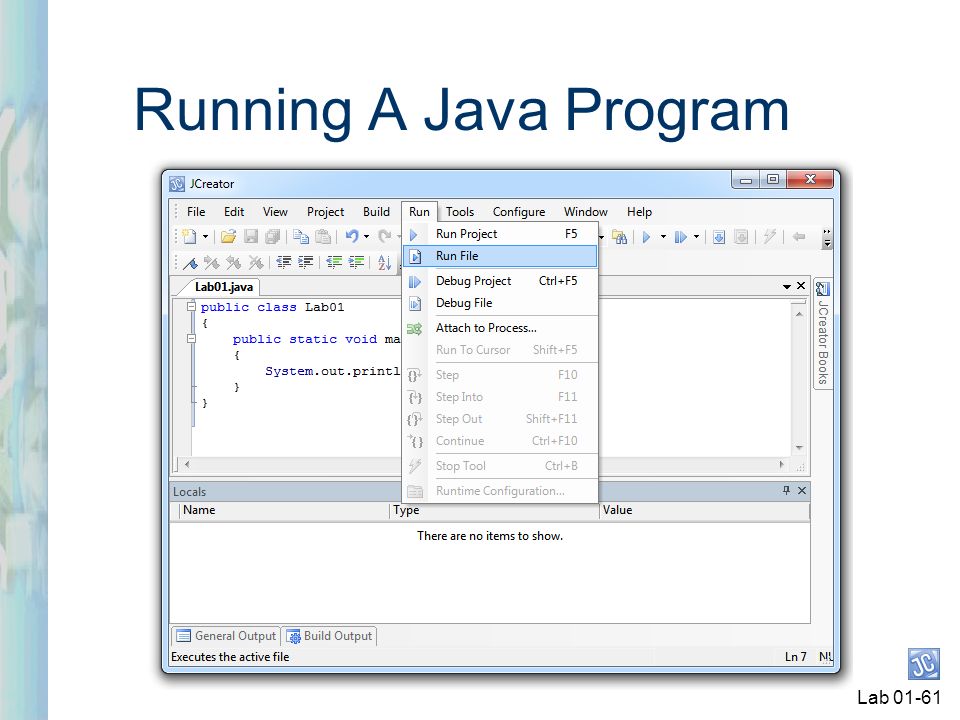
Task: Click the Toggle Bookmark flag icon
Action: point(190,263)
